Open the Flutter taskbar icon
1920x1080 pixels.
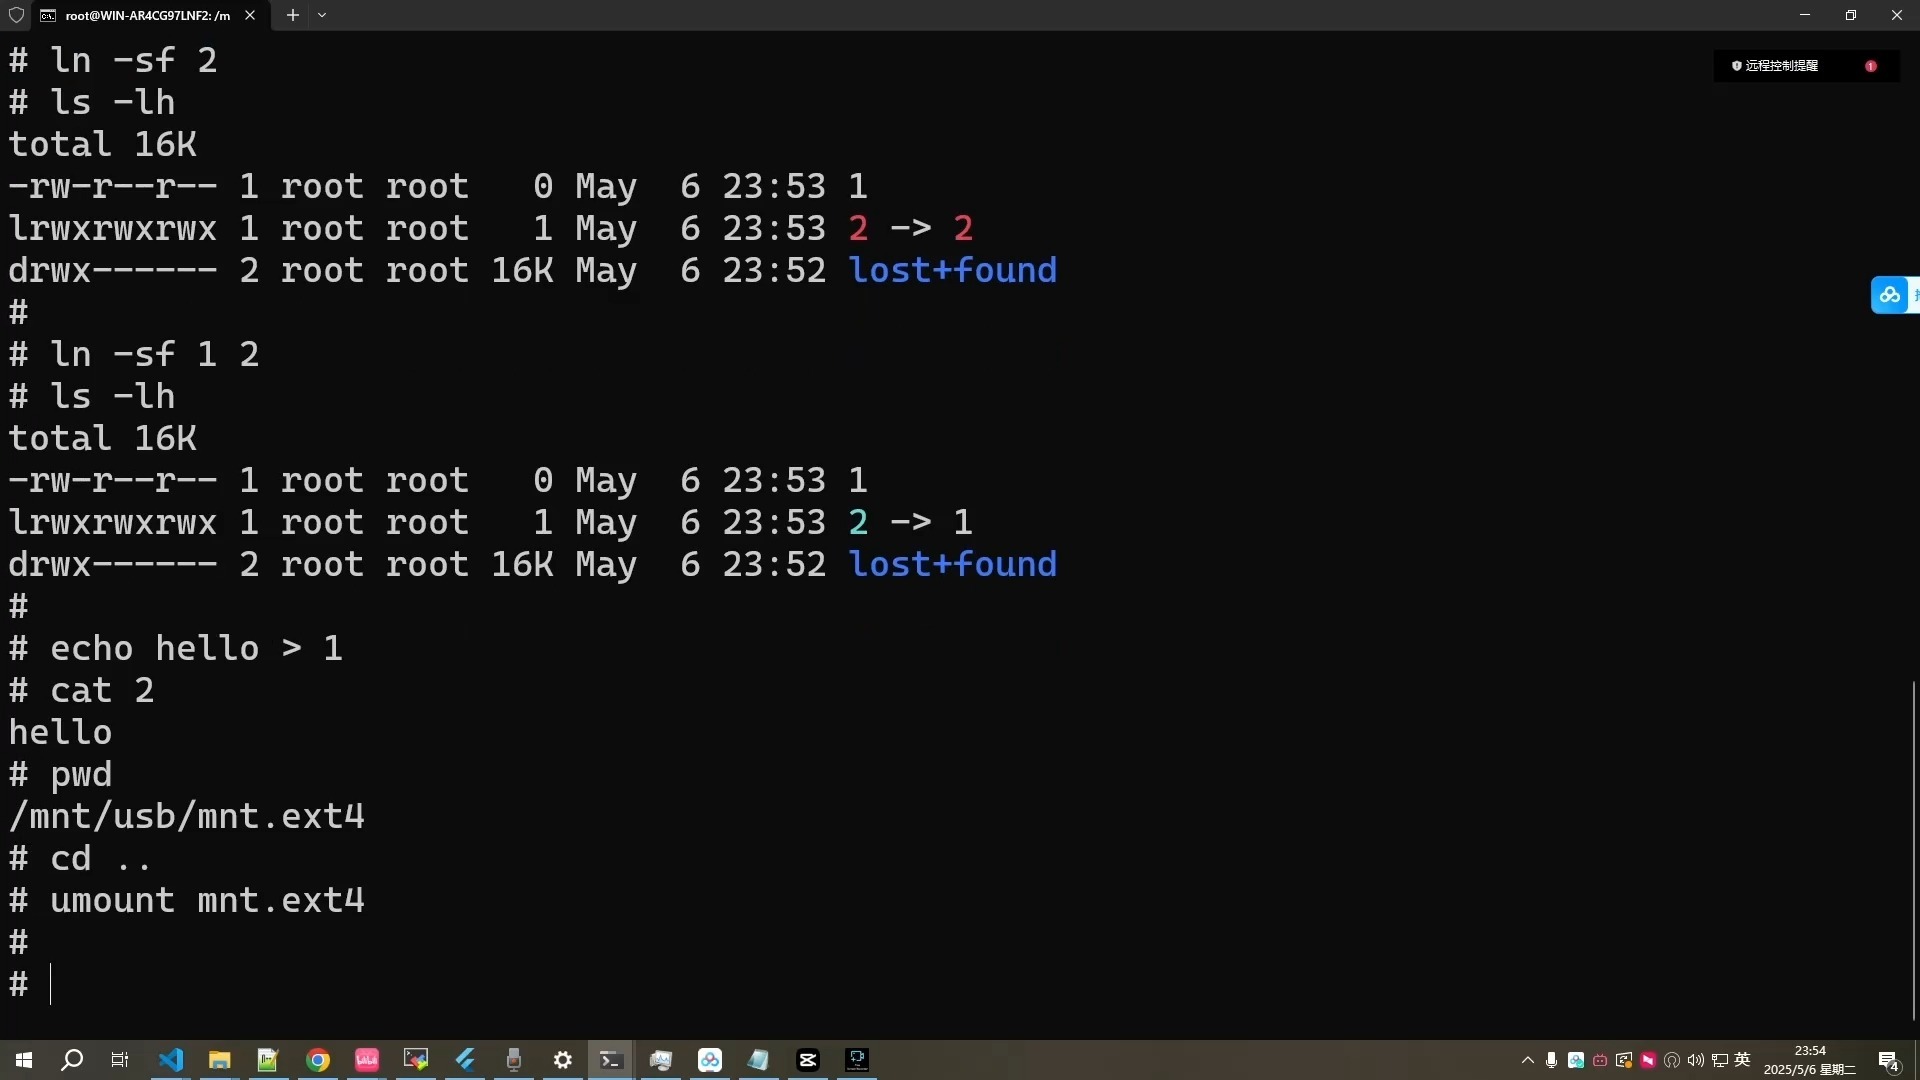(x=465, y=1060)
